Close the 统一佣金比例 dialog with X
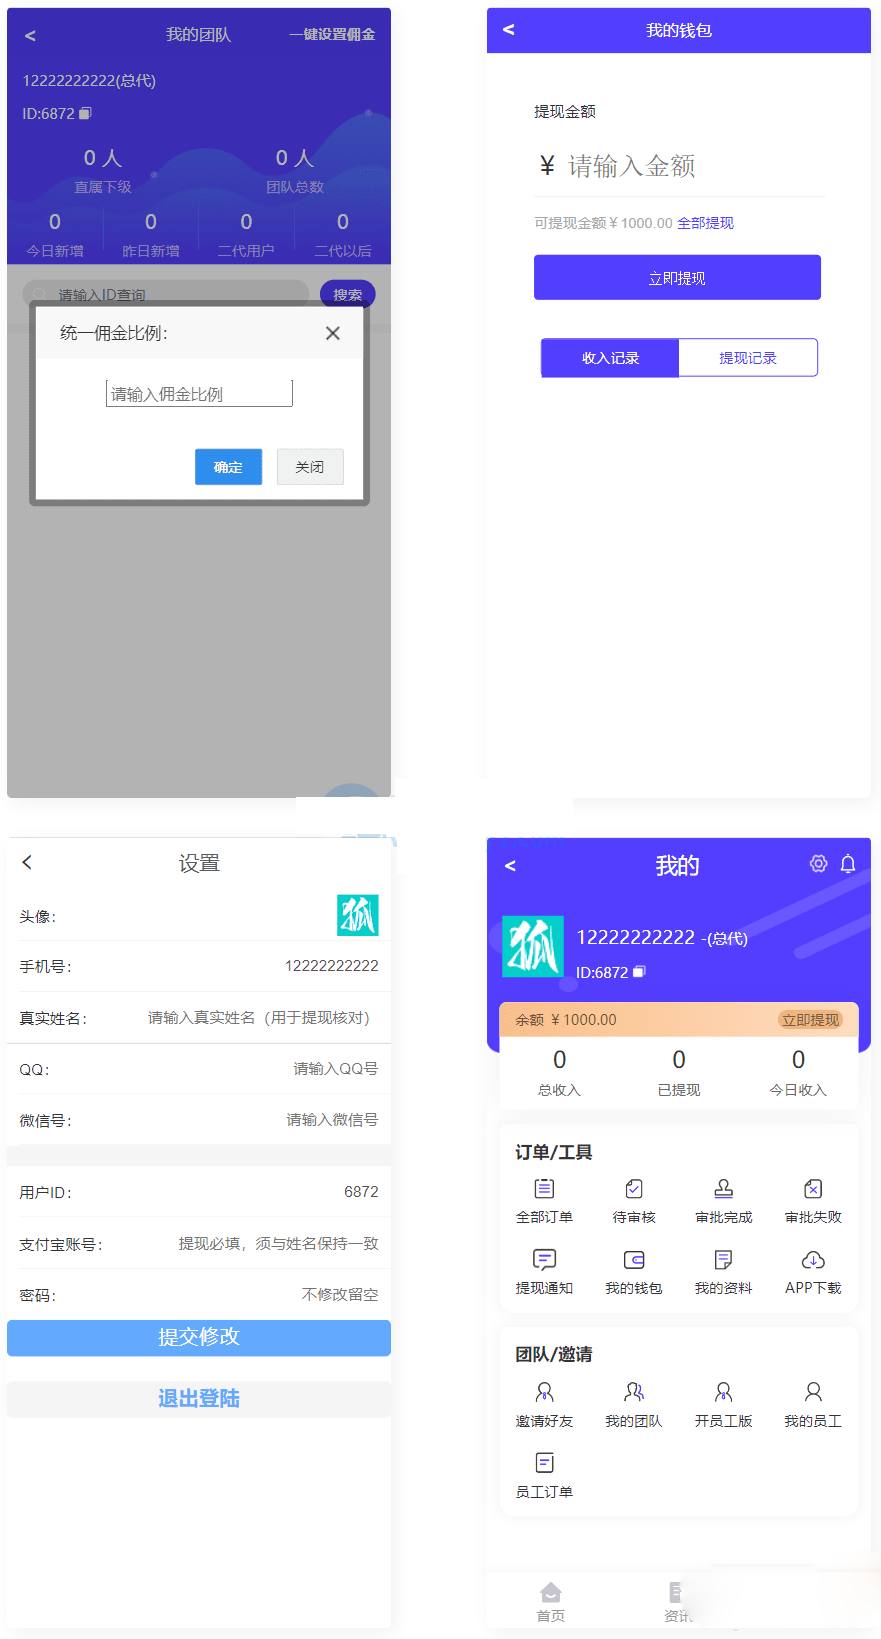 333,333
